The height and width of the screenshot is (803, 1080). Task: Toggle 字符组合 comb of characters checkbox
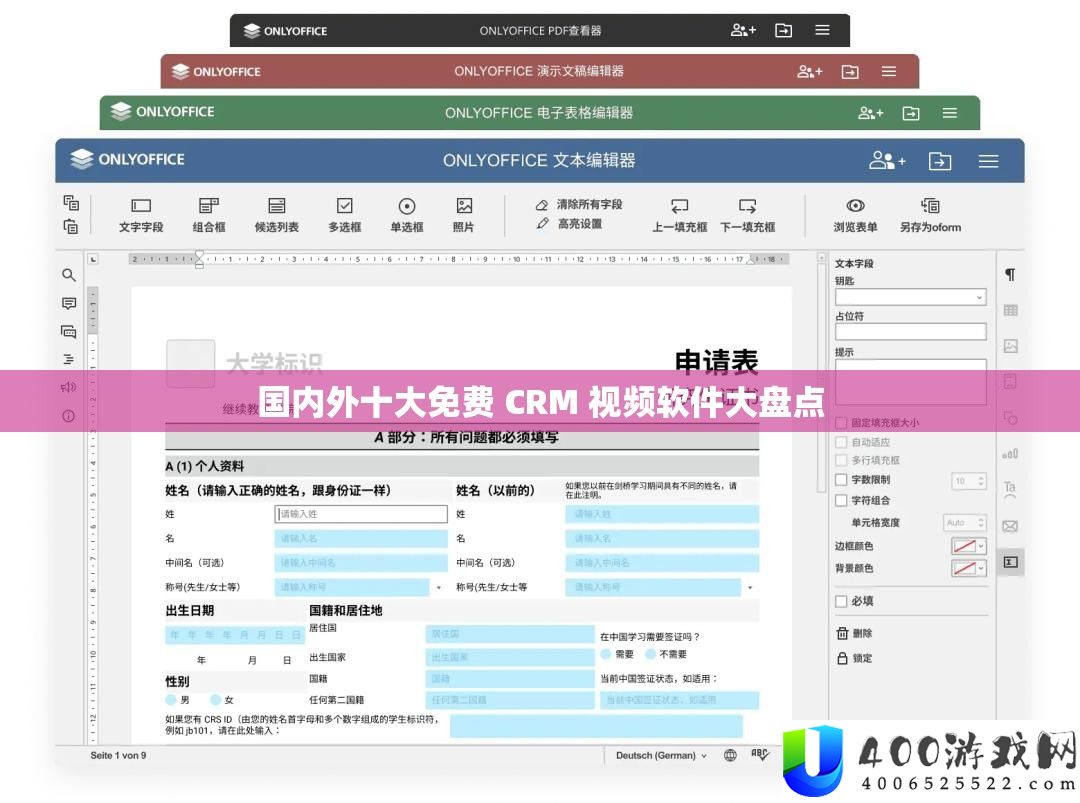(x=841, y=500)
